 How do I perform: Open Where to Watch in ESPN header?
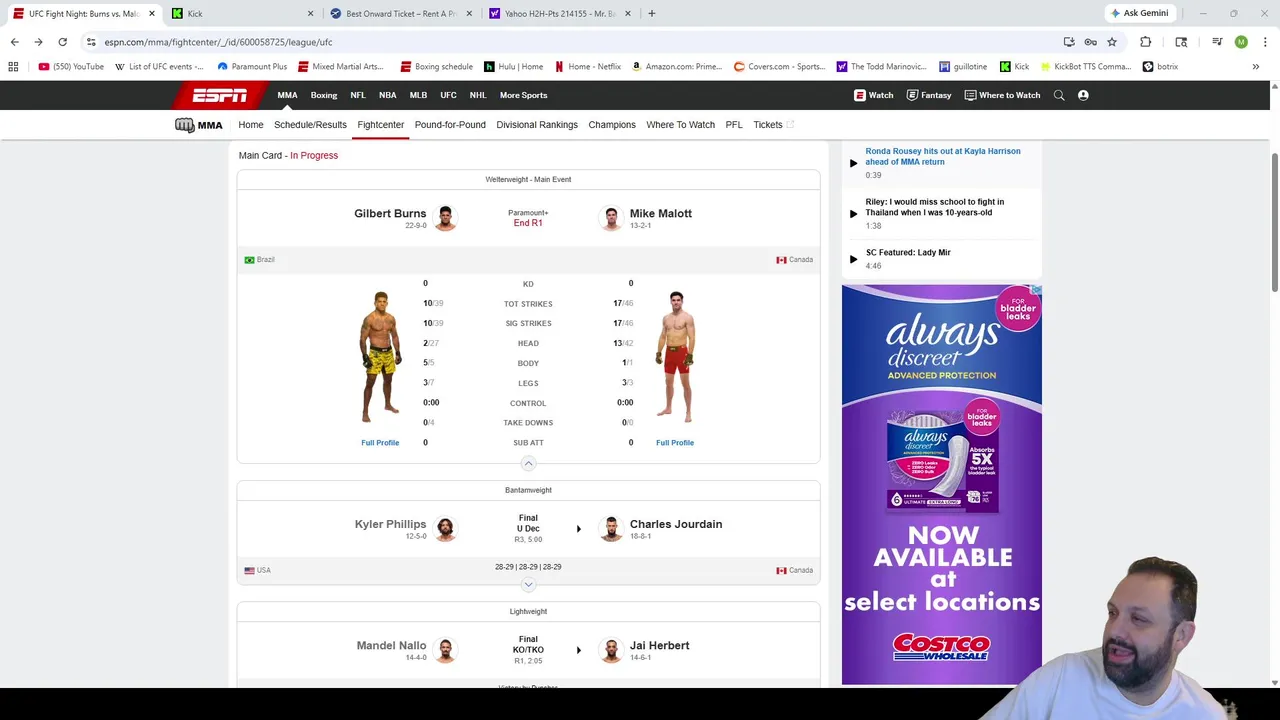1002,95
